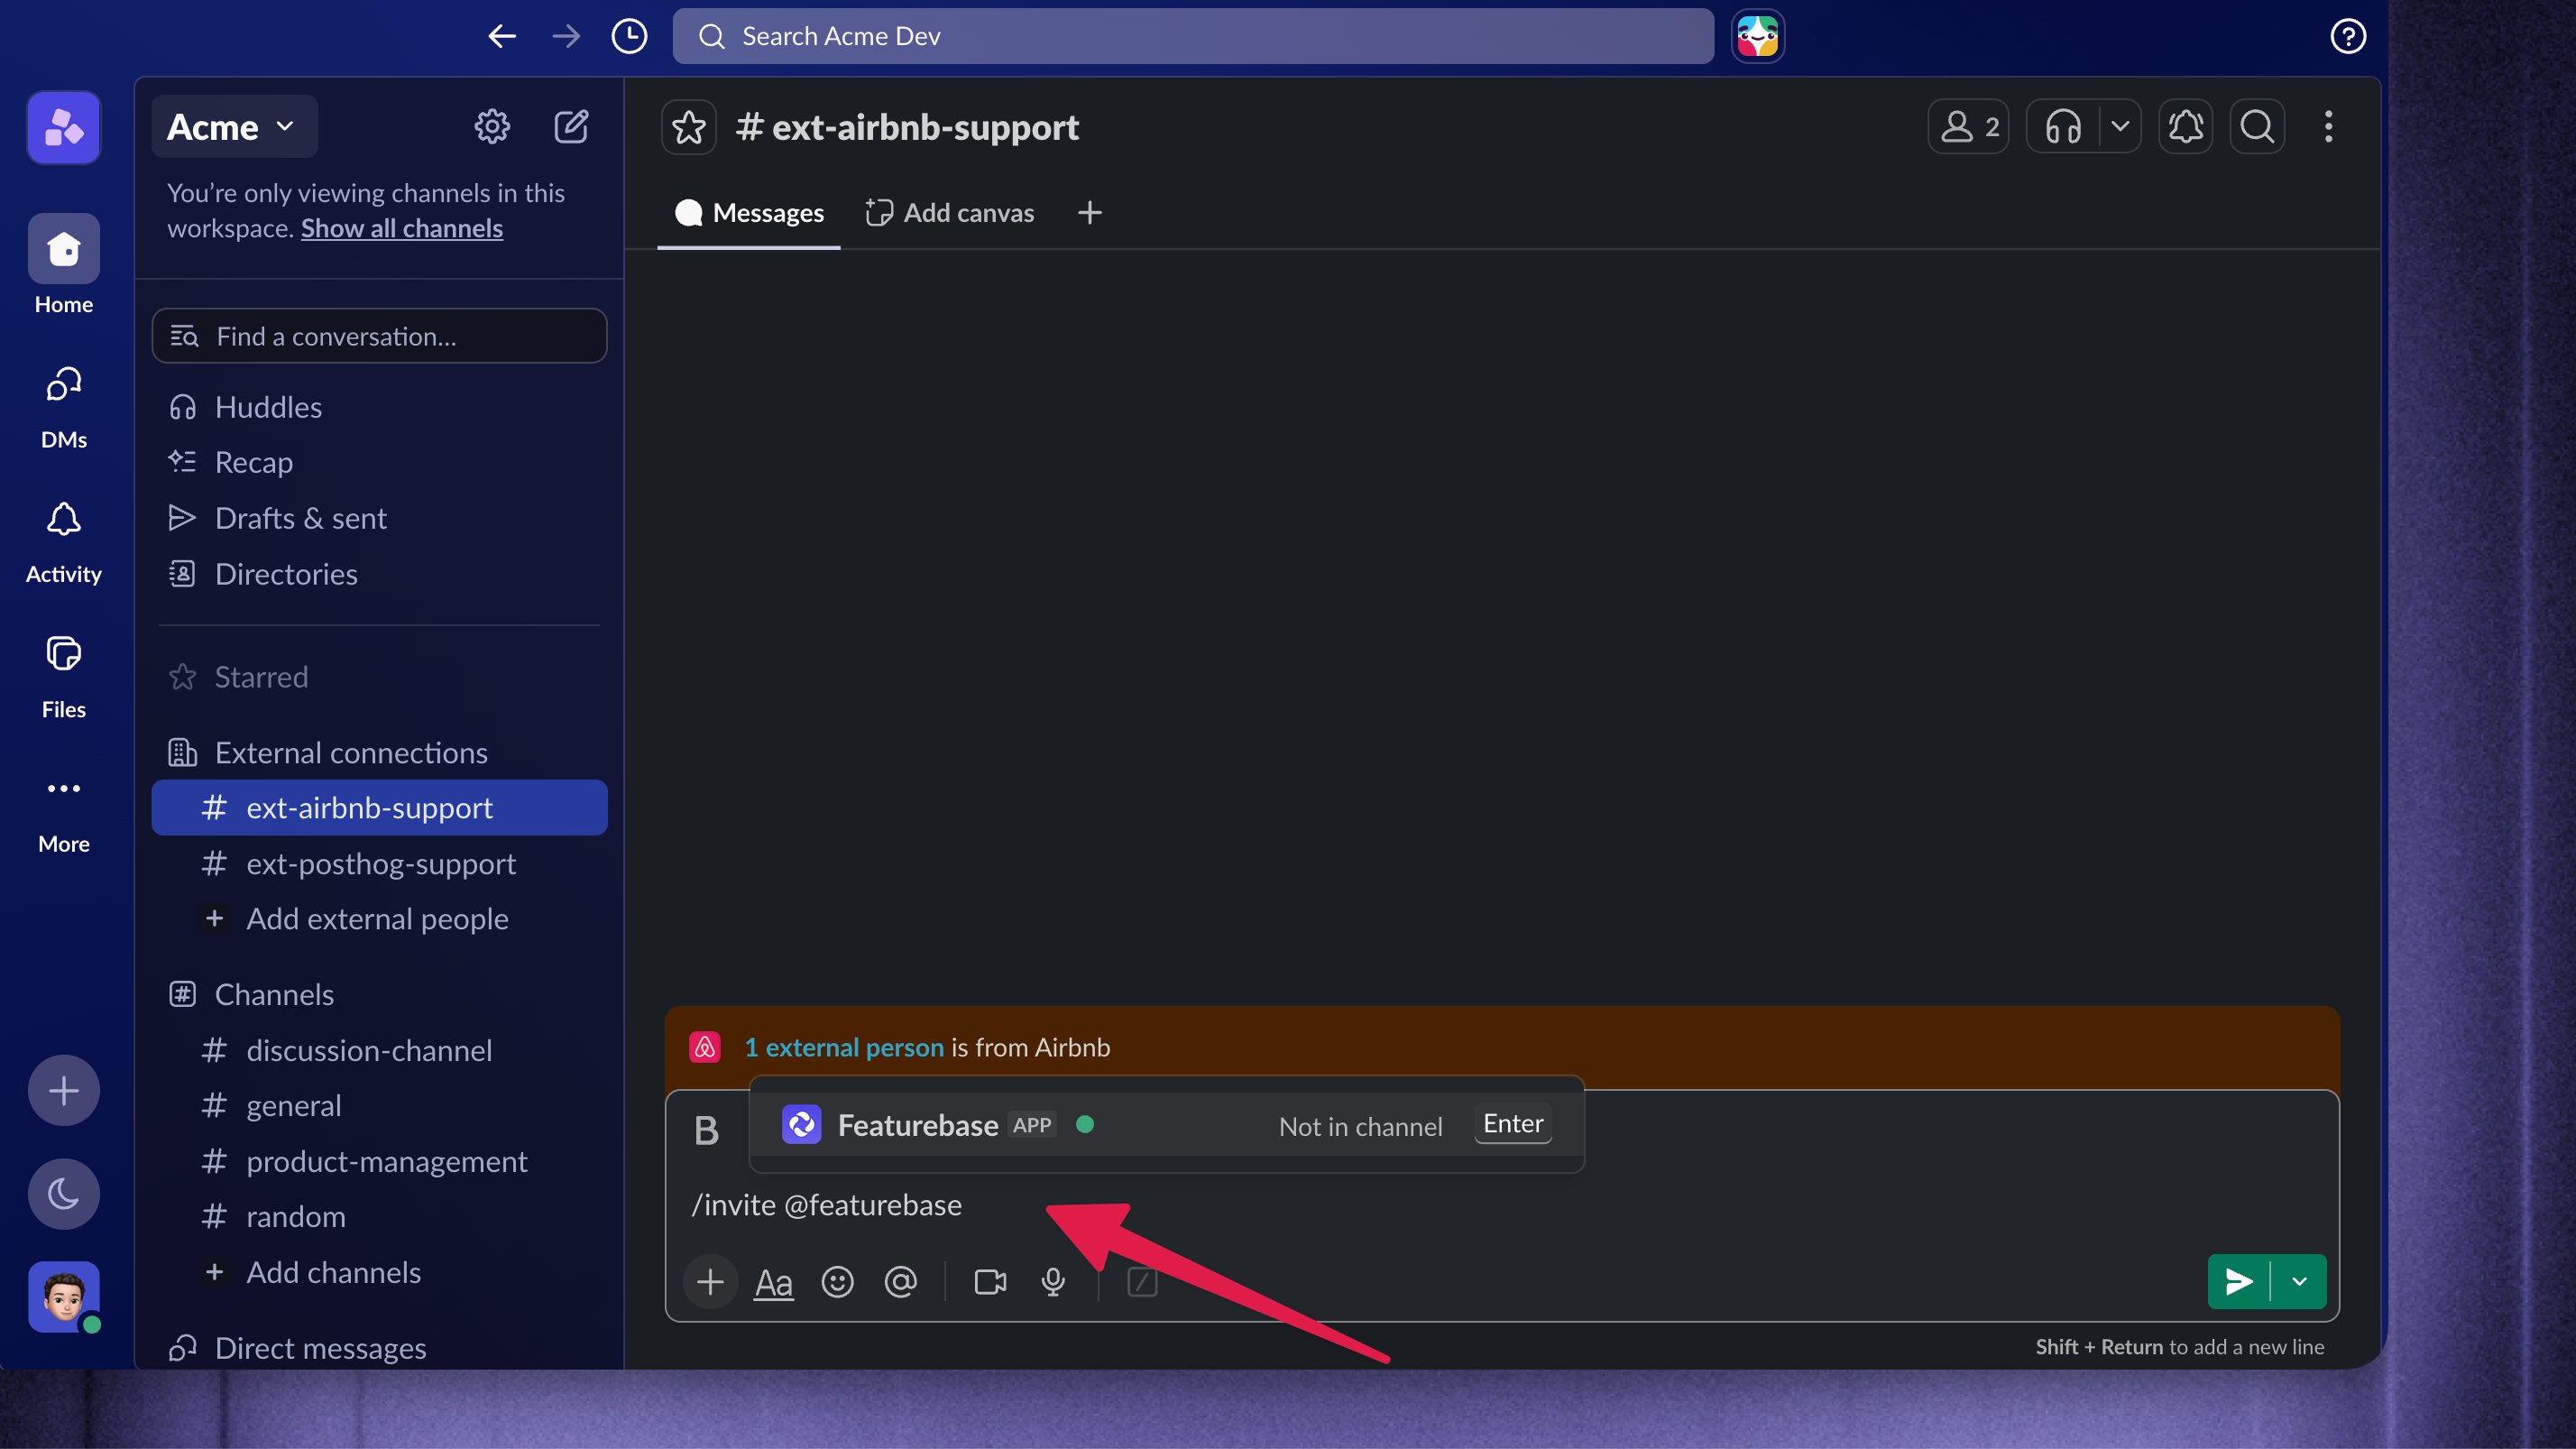Go forward with the right arrow

click(566, 37)
